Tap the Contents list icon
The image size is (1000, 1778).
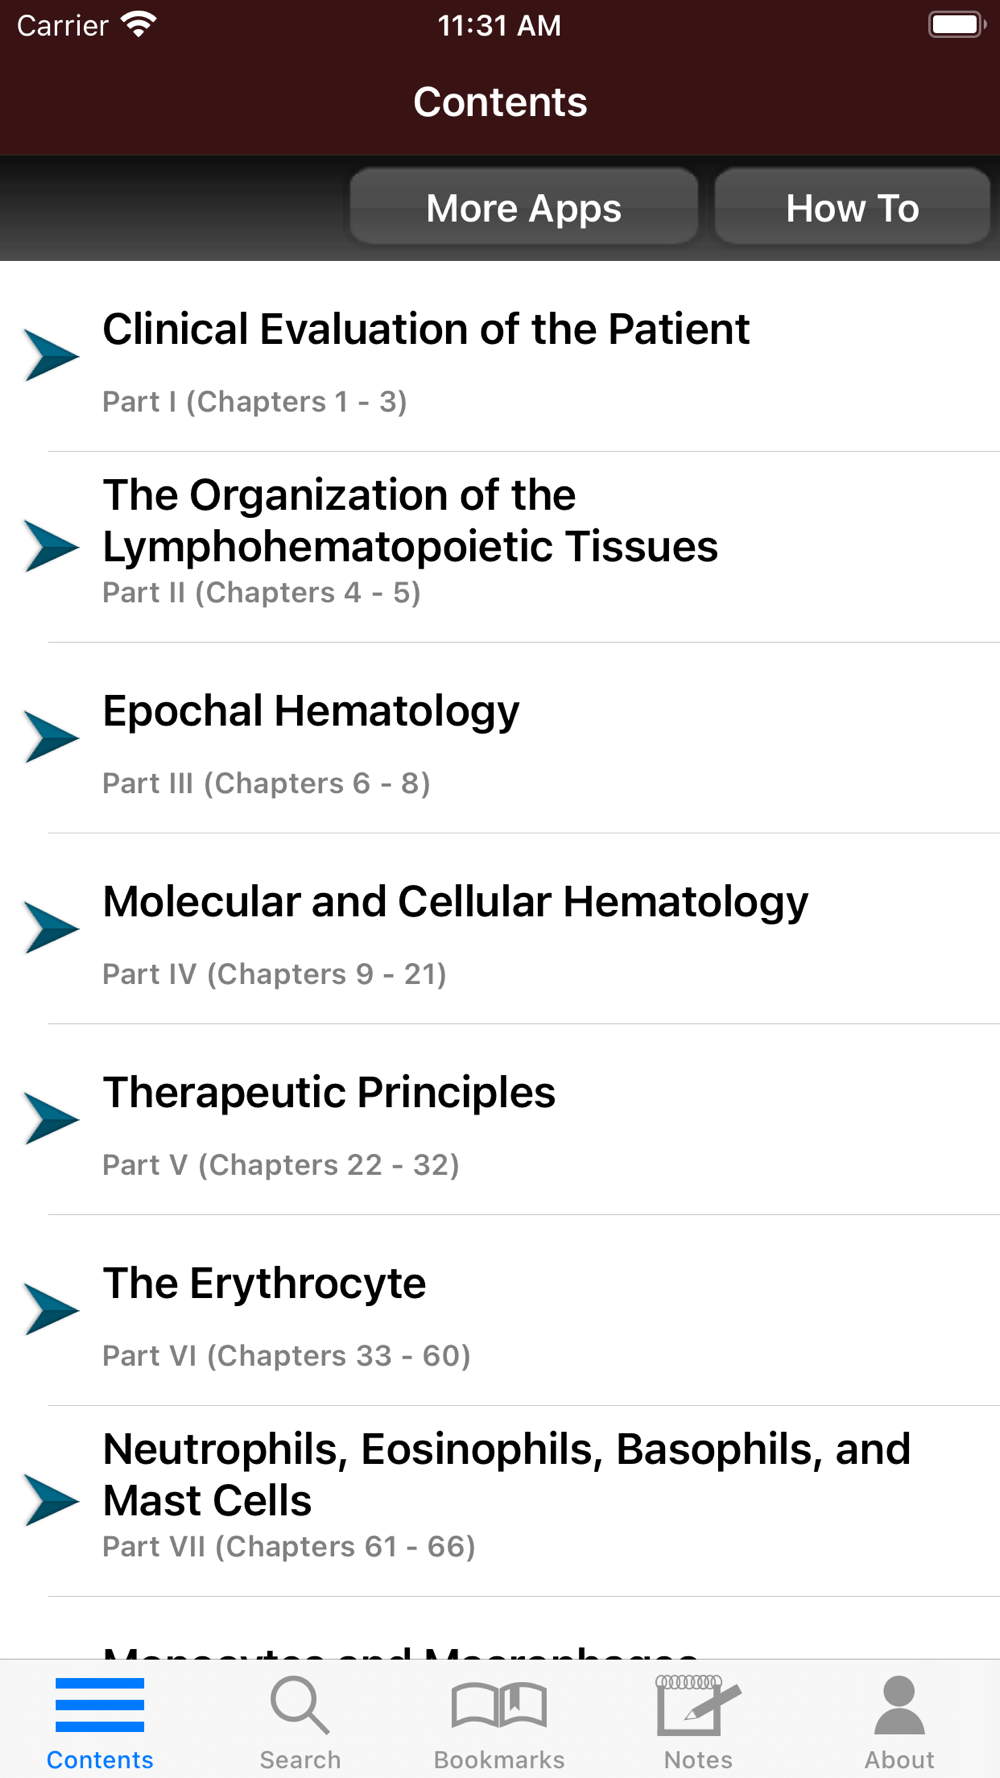click(x=100, y=1705)
